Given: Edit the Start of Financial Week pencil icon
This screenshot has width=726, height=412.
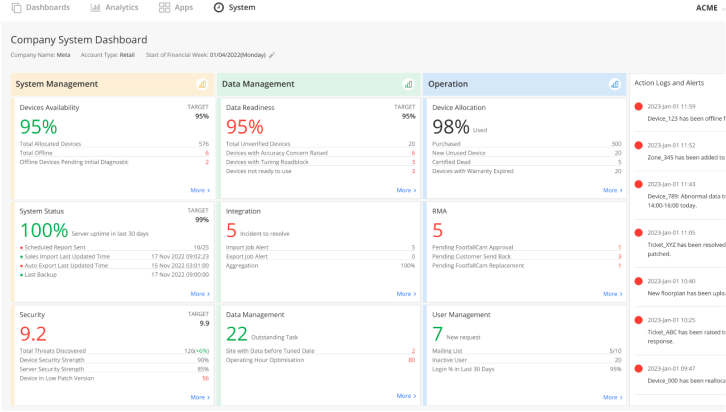Looking at the screenshot, I should coord(272,55).
